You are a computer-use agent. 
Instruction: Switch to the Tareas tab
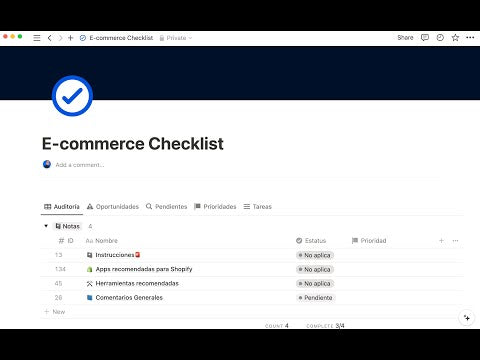pos(258,207)
